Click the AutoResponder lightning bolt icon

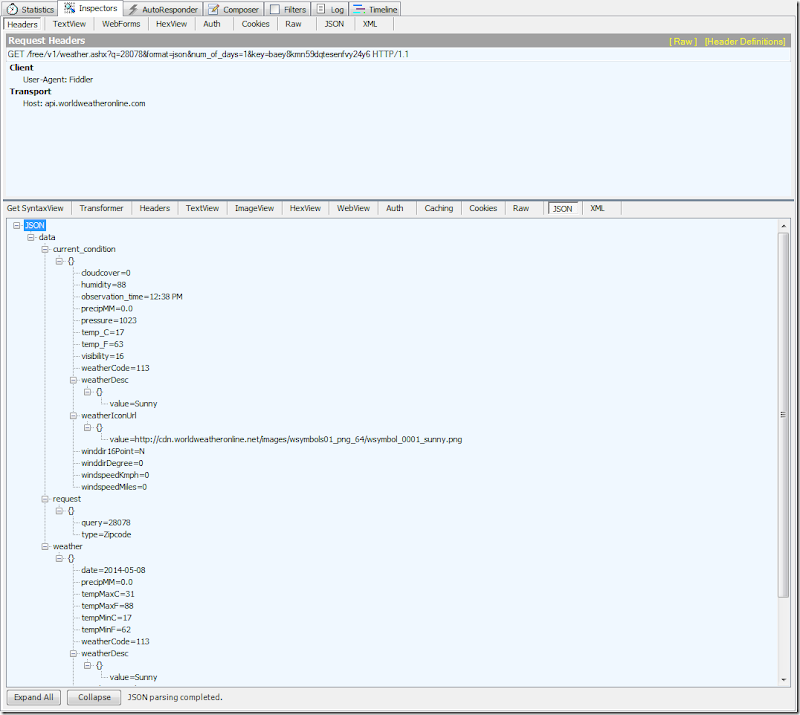point(132,9)
